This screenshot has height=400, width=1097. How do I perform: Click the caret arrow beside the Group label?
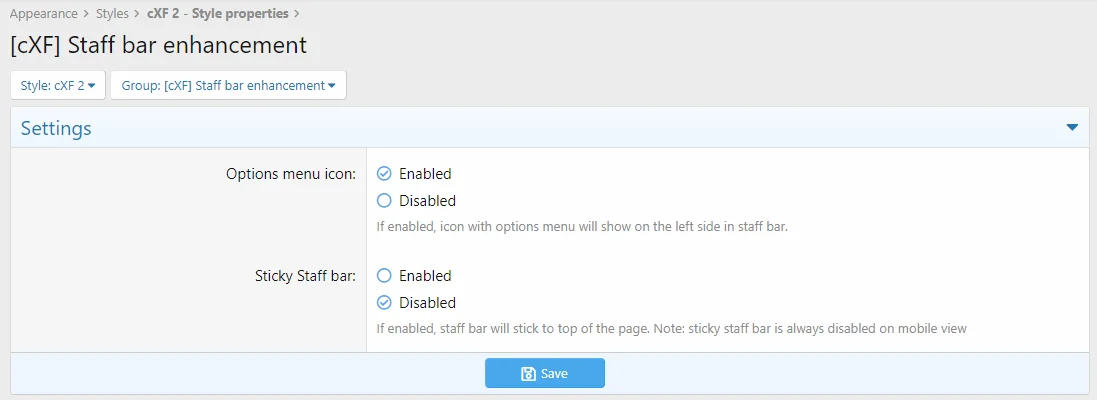click(332, 86)
